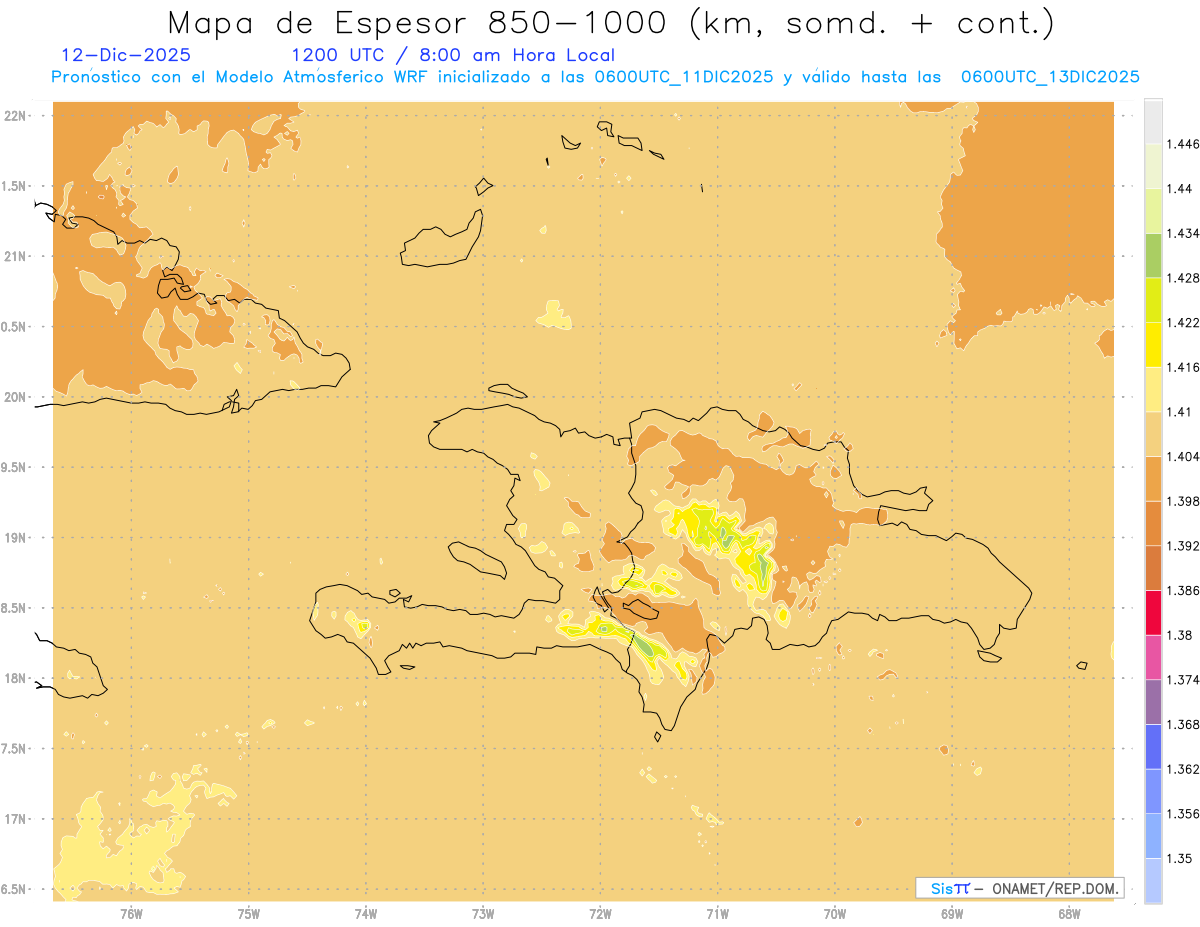Click the purple legend swatch between 1.368 and 1.374
This screenshot has height=927, width=1200.
1153,702
